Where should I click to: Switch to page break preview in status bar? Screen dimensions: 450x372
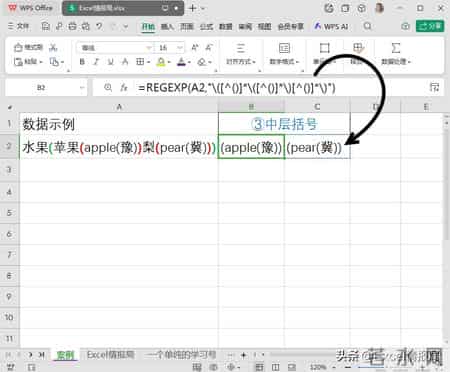pyautogui.click(x=275, y=367)
